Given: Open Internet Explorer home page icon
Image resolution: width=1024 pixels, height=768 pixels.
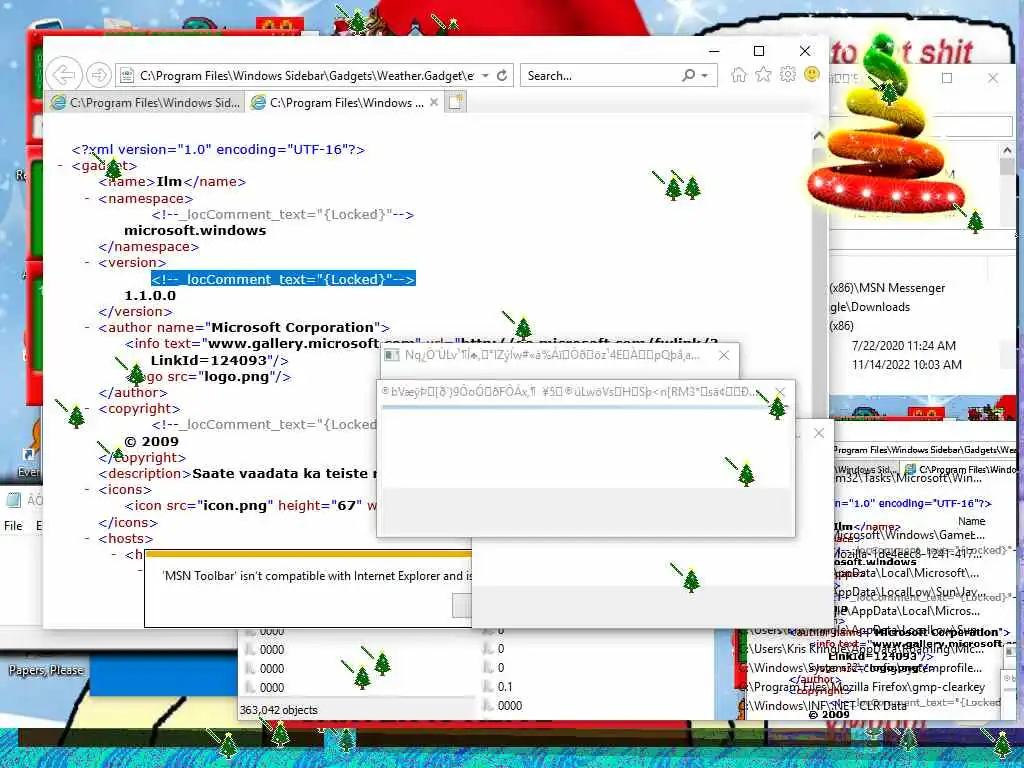Looking at the screenshot, I should [x=739, y=75].
